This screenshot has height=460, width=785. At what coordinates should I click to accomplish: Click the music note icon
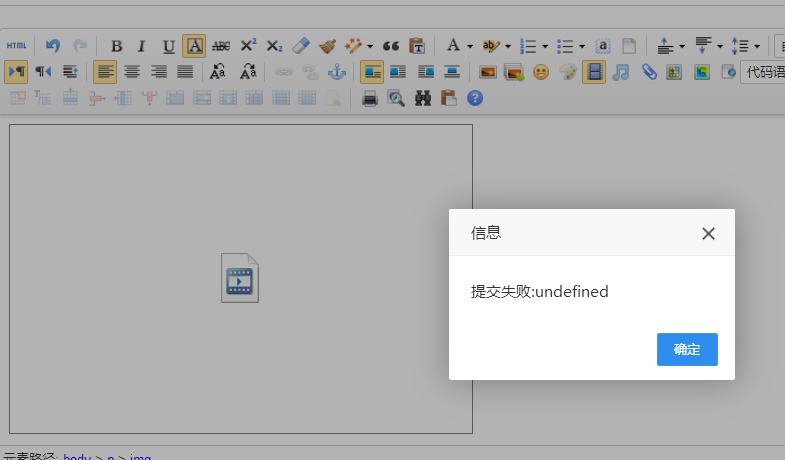[621, 72]
